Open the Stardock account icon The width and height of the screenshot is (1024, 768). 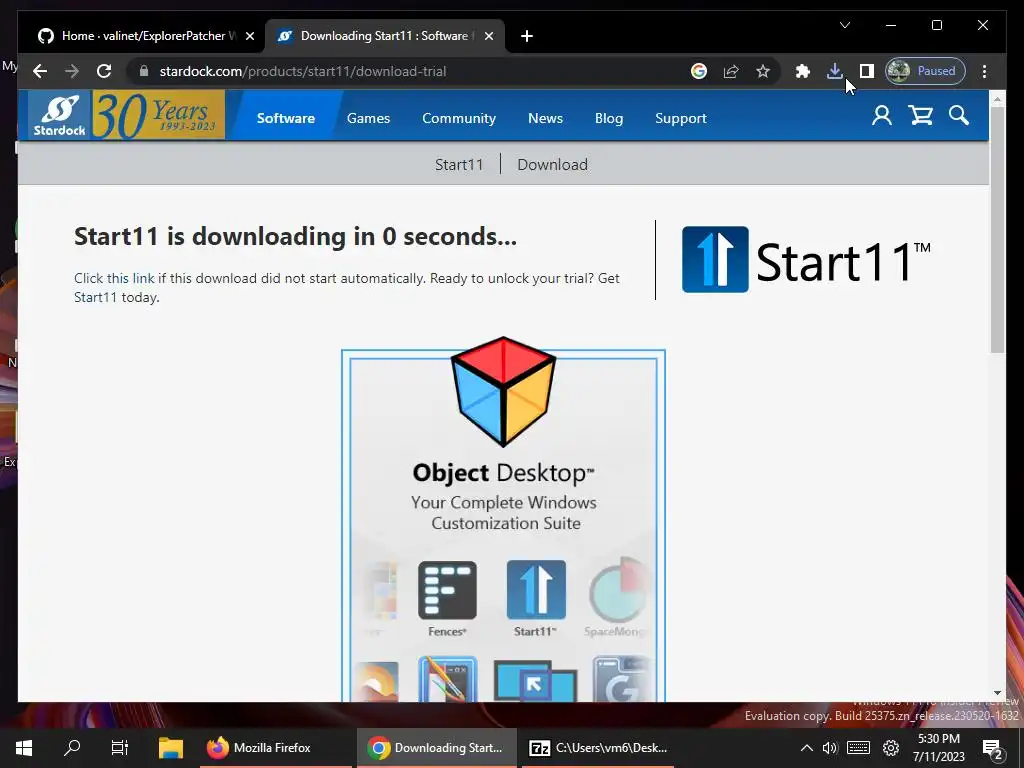pos(882,116)
